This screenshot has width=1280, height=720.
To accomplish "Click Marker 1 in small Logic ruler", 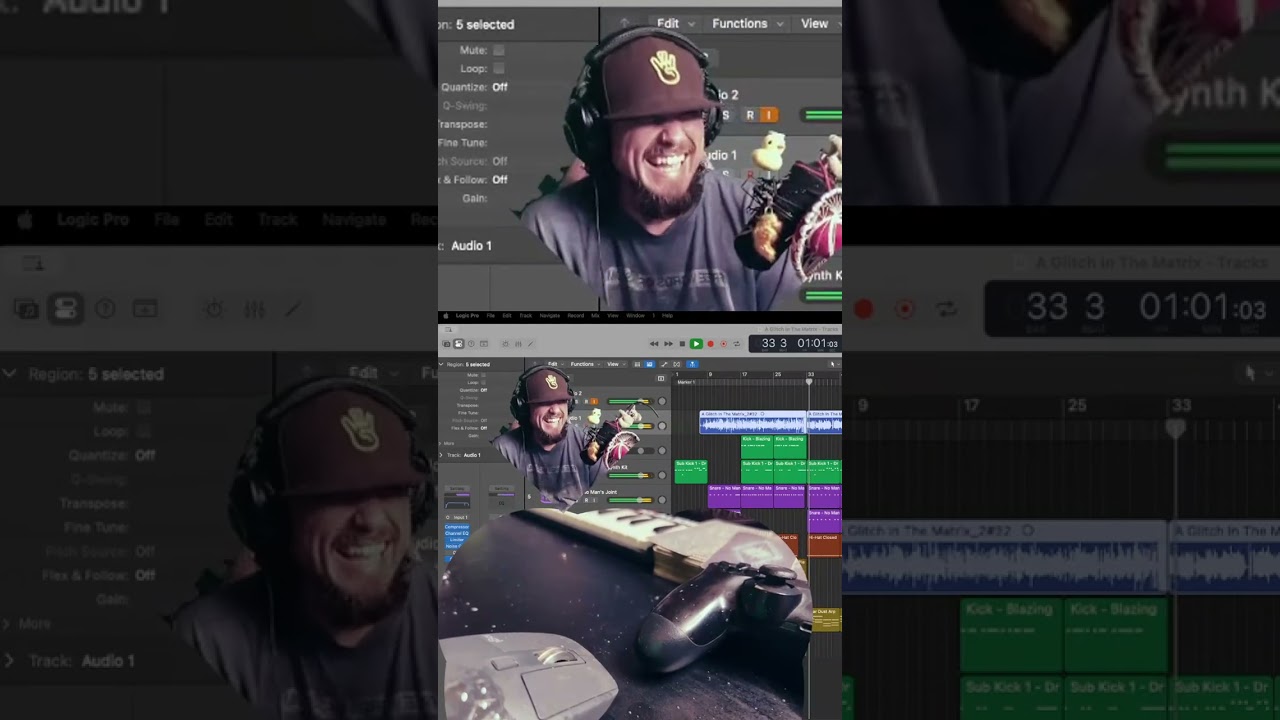I will (686, 382).
